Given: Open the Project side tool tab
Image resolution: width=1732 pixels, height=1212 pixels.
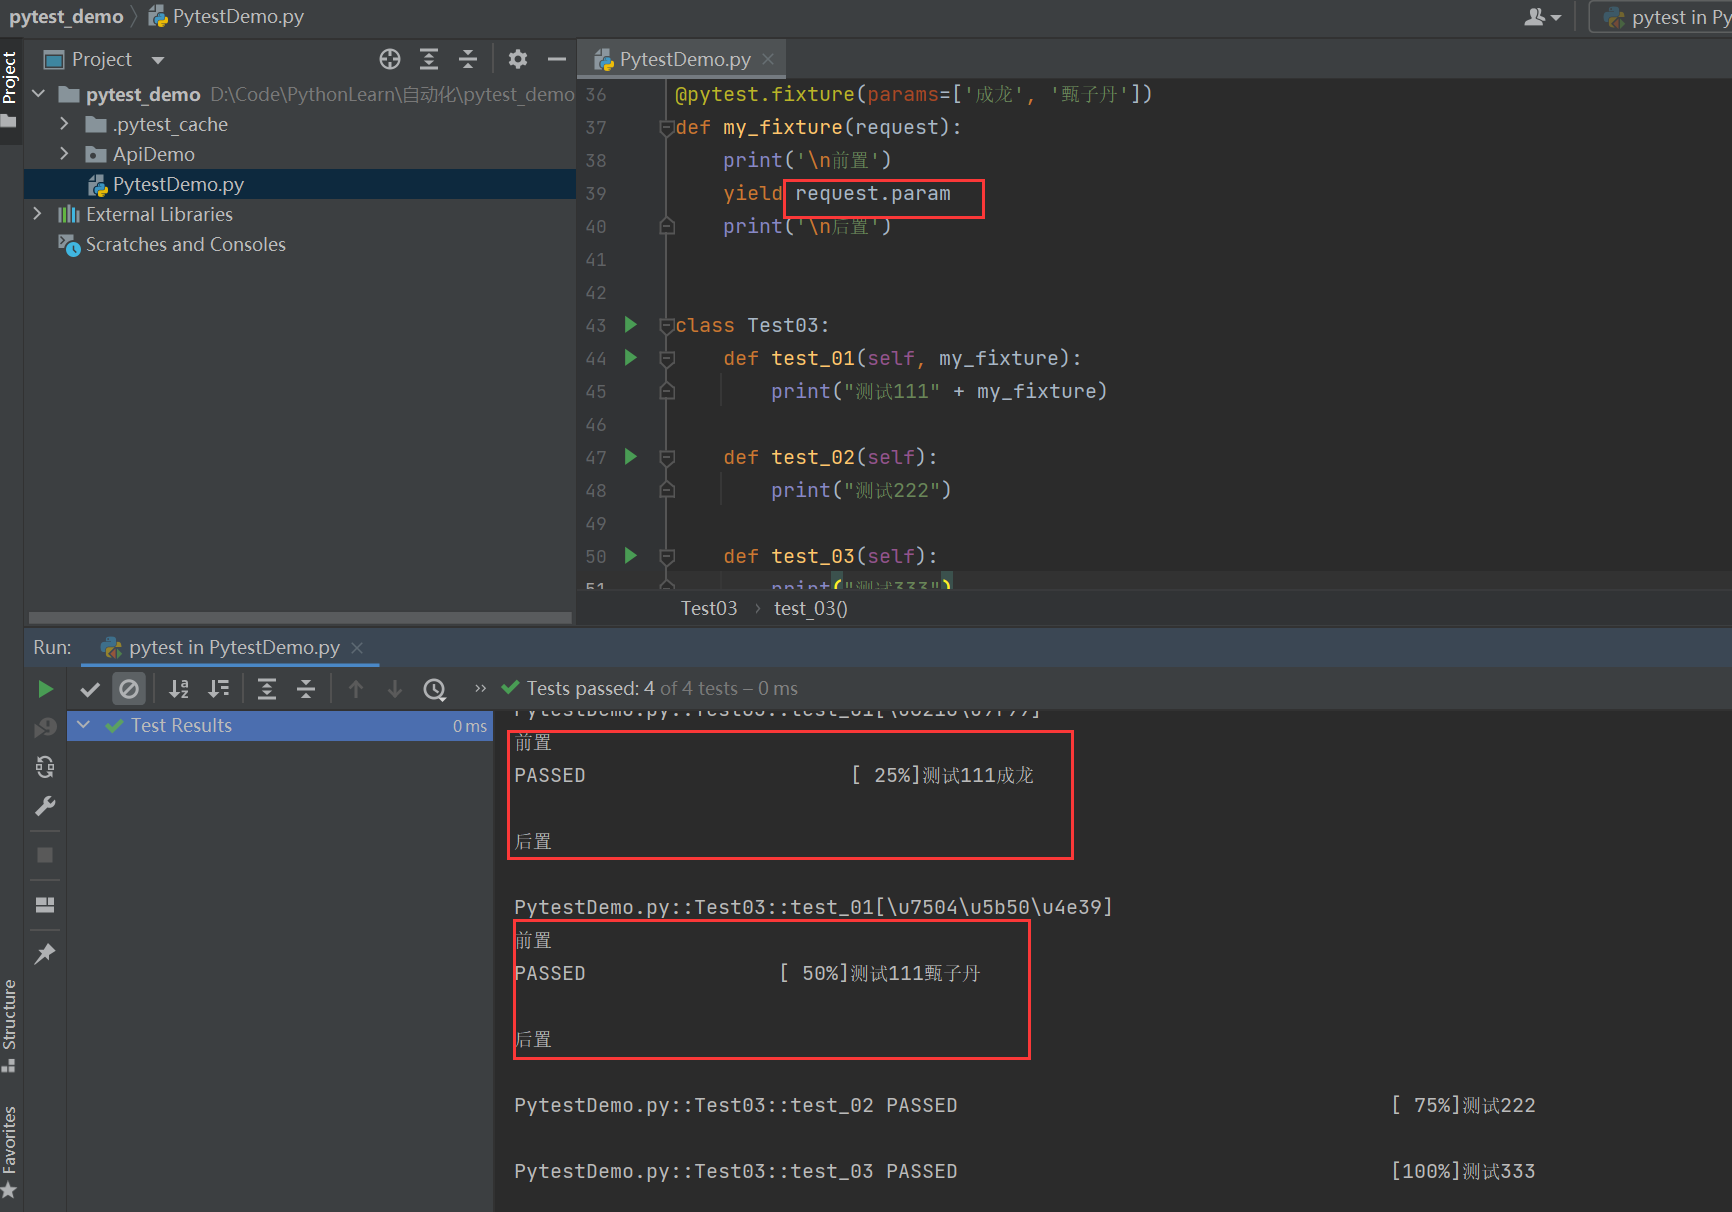Looking at the screenshot, I should pos(10,90).
